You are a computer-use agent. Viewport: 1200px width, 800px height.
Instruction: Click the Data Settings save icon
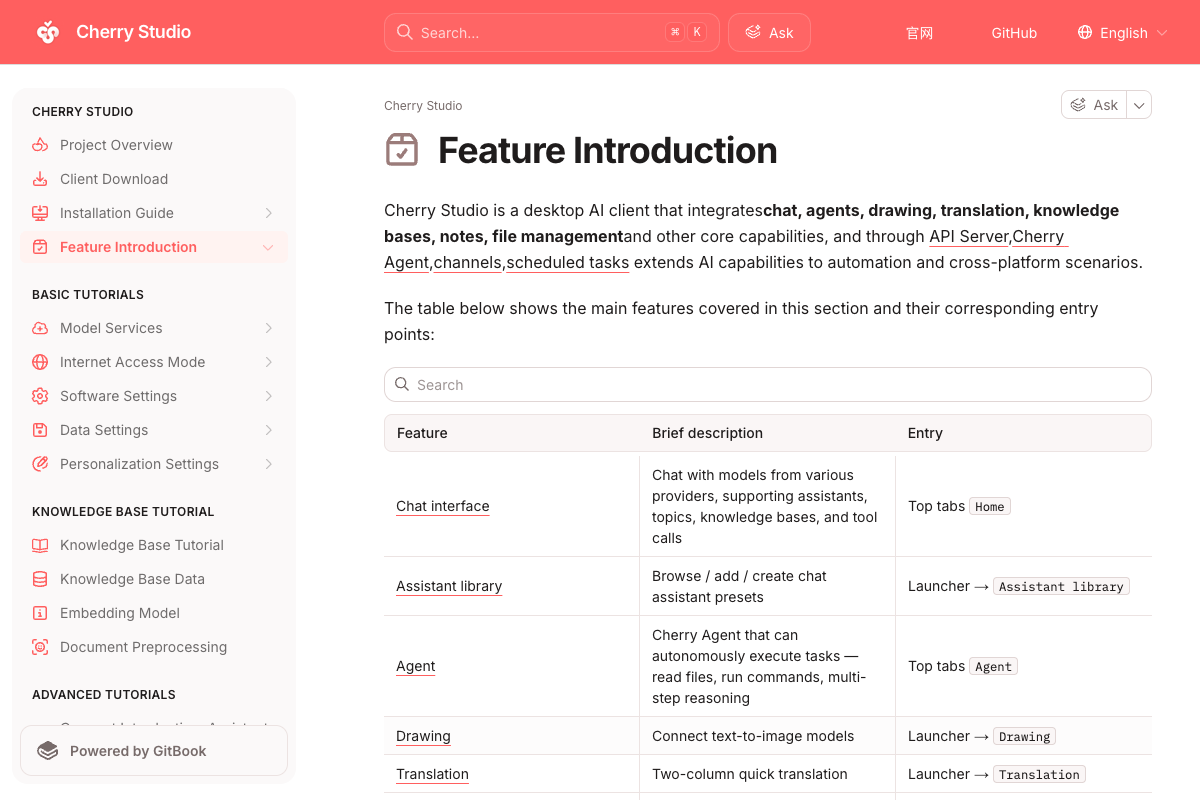point(40,430)
